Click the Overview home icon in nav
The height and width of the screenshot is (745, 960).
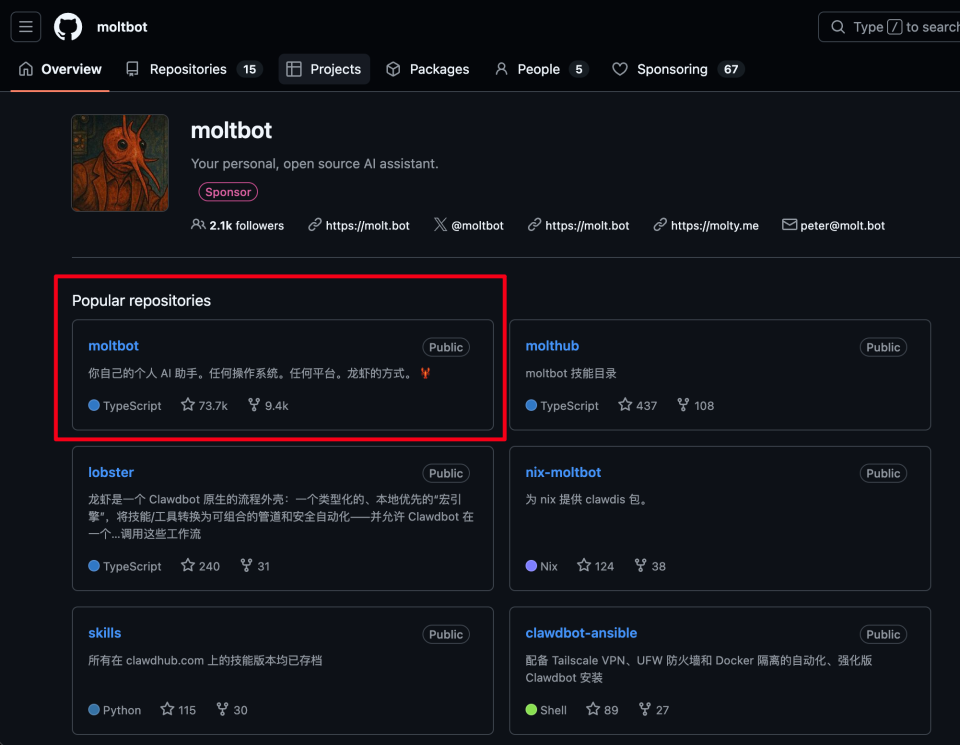point(26,69)
